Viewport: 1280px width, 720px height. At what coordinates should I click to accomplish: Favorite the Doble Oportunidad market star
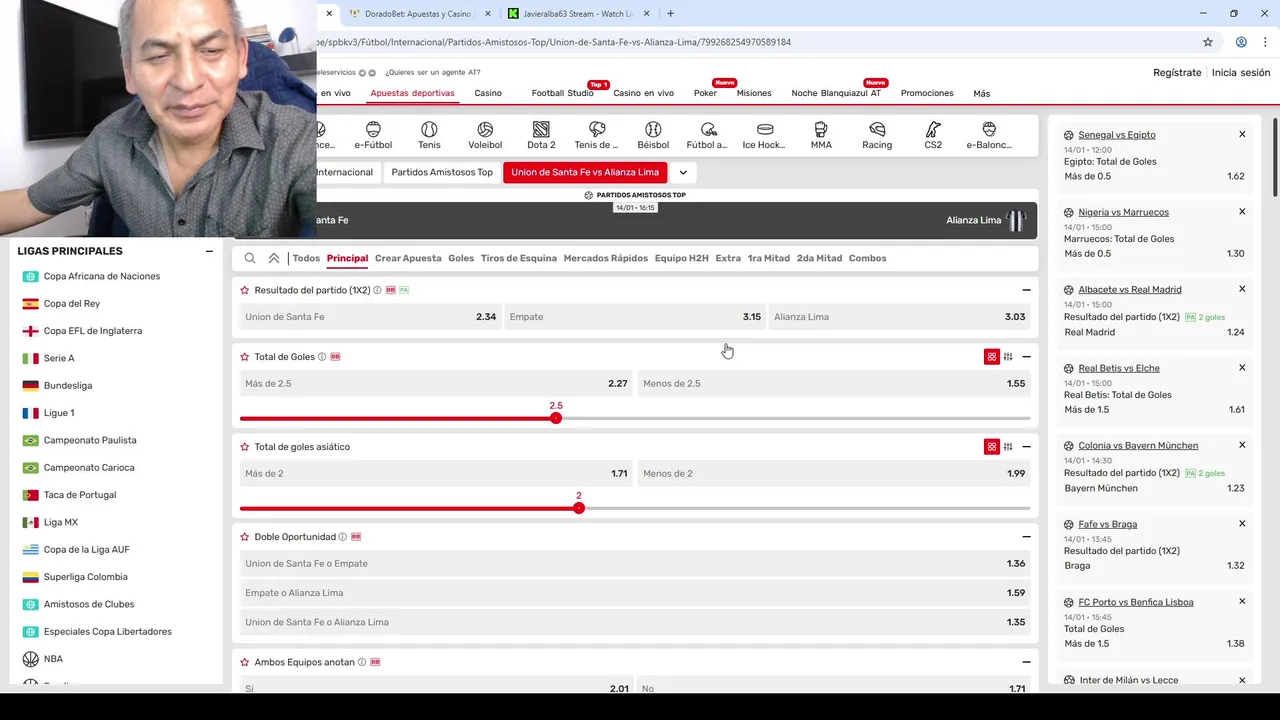pyautogui.click(x=245, y=537)
